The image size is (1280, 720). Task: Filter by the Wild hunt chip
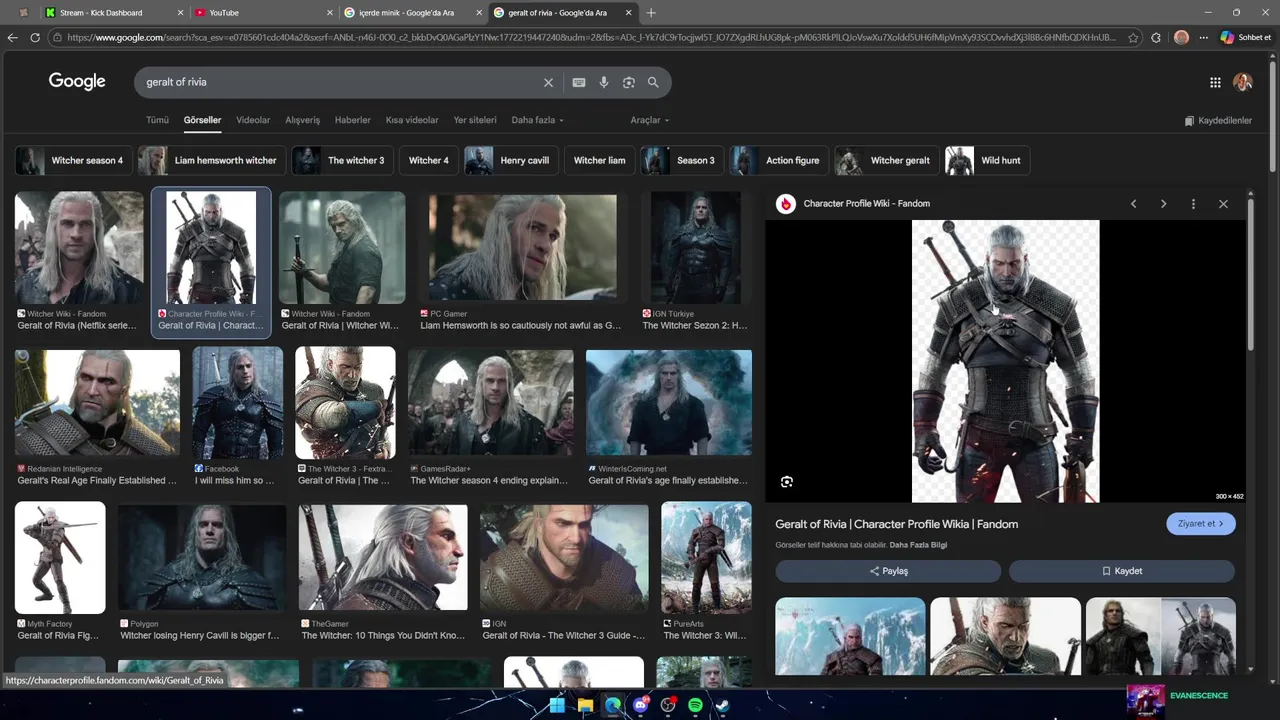988,161
